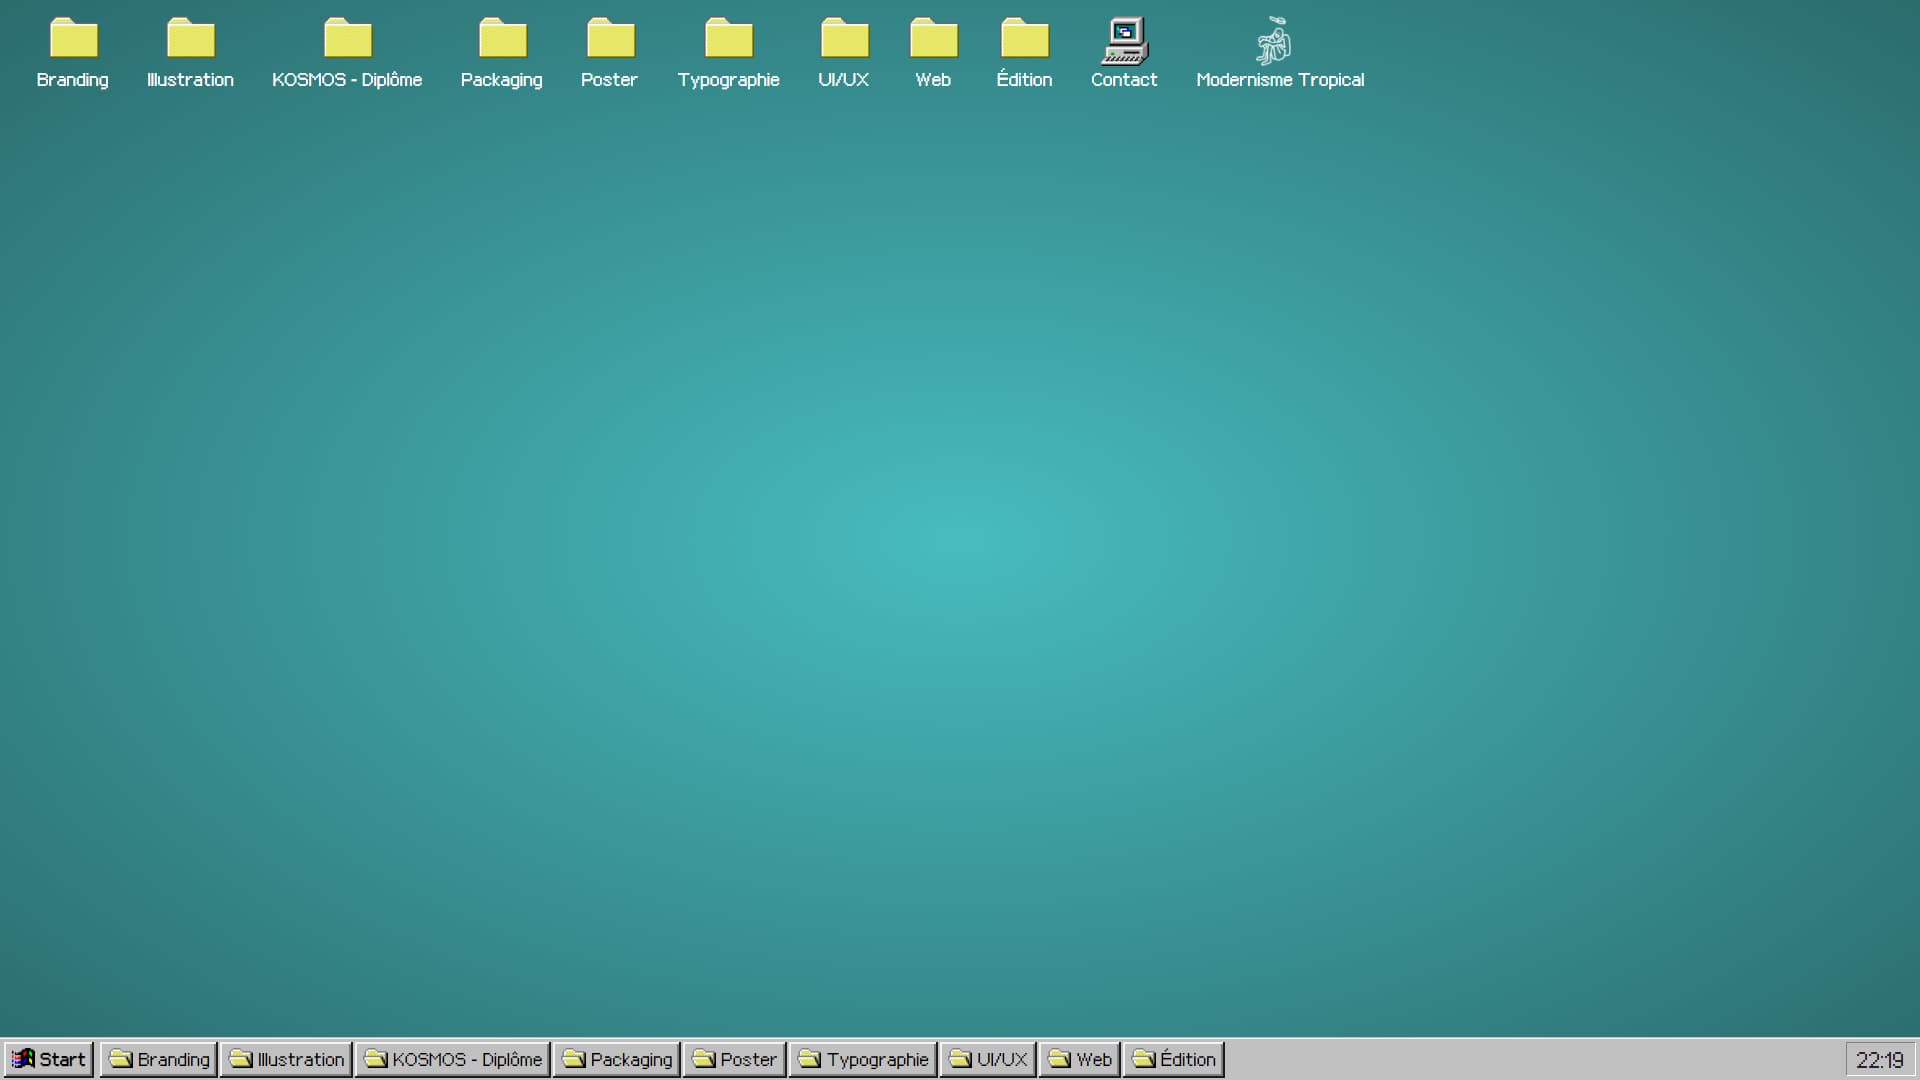The height and width of the screenshot is (1080, 1920).
Task: Click the Packaging folder icon
Action: tap(502, 40)
